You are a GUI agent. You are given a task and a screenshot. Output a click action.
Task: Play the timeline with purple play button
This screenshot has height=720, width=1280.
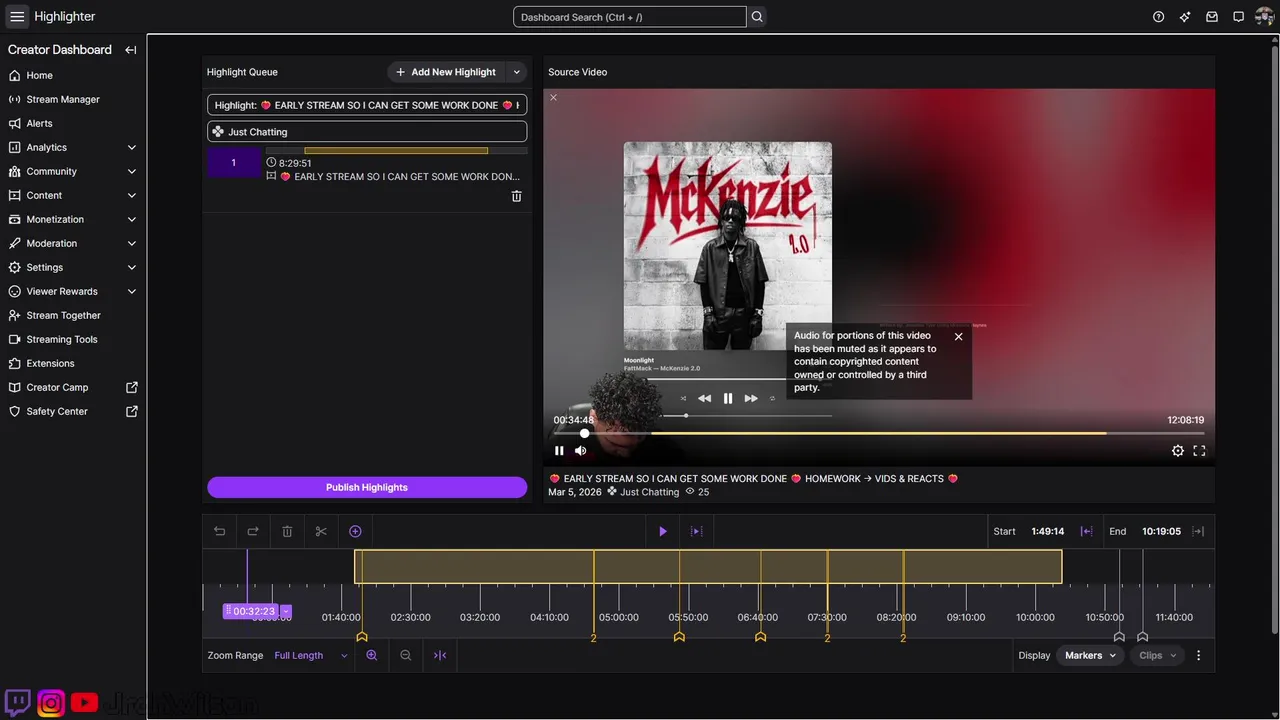(x=662, y=532)
